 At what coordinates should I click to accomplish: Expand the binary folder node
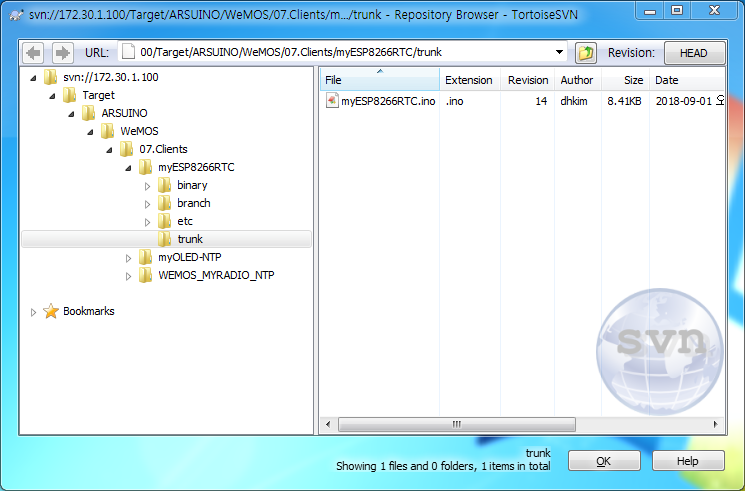[147, 186]
